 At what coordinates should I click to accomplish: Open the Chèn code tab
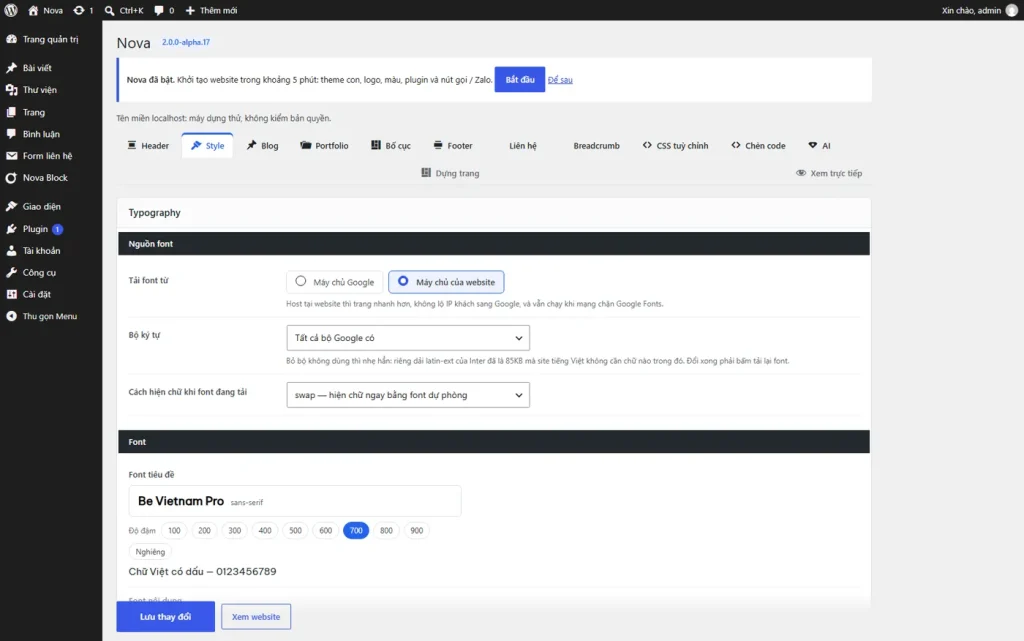pos(758,146)
